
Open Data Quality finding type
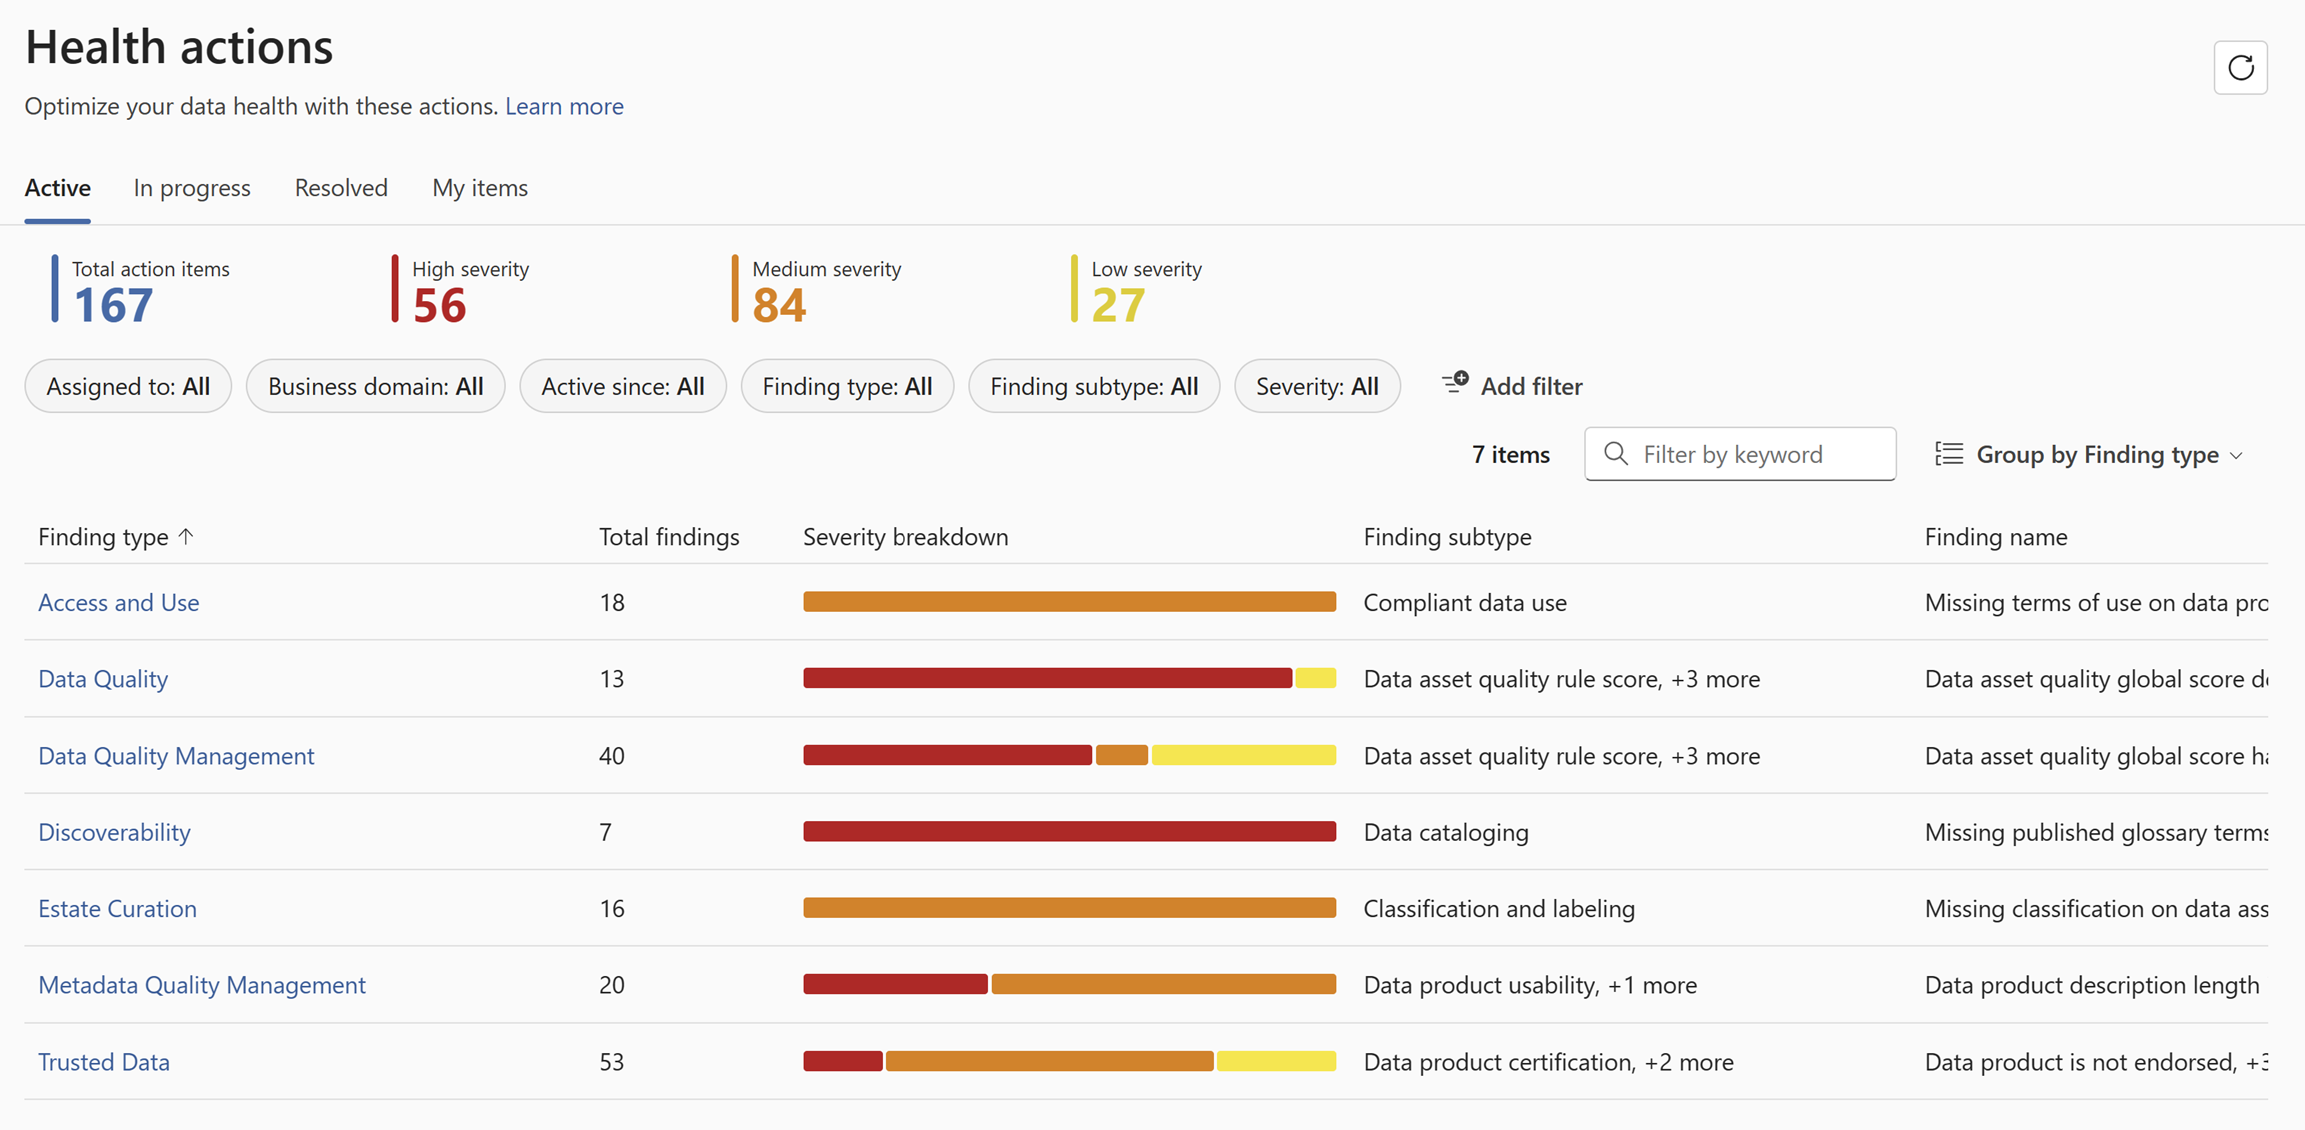point(103,679)
